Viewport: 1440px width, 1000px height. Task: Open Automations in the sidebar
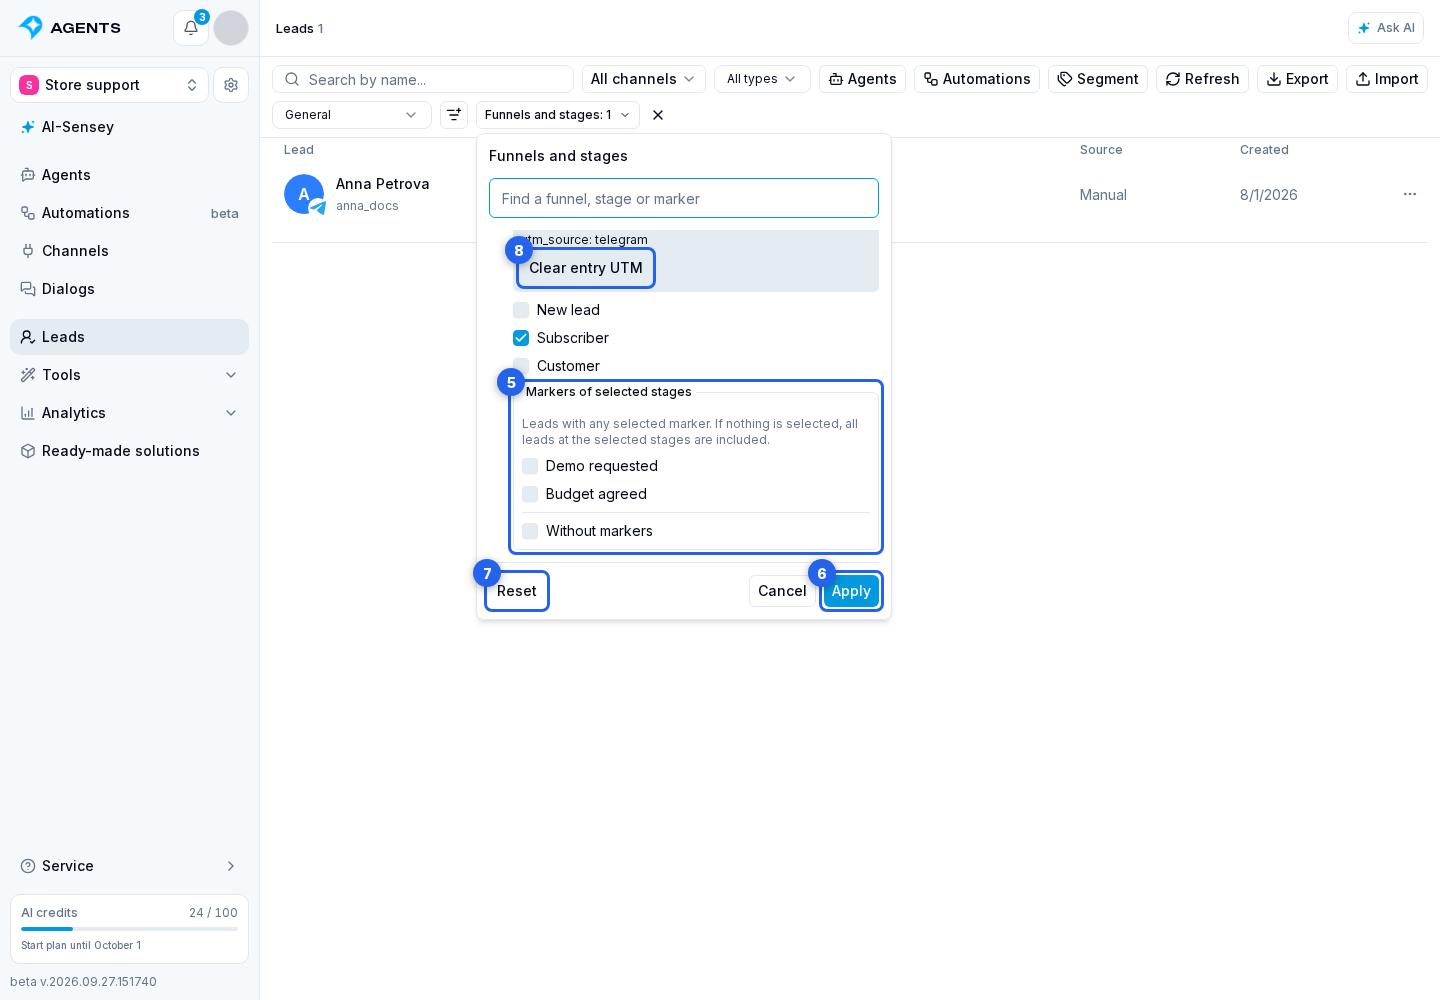[129, 213]
